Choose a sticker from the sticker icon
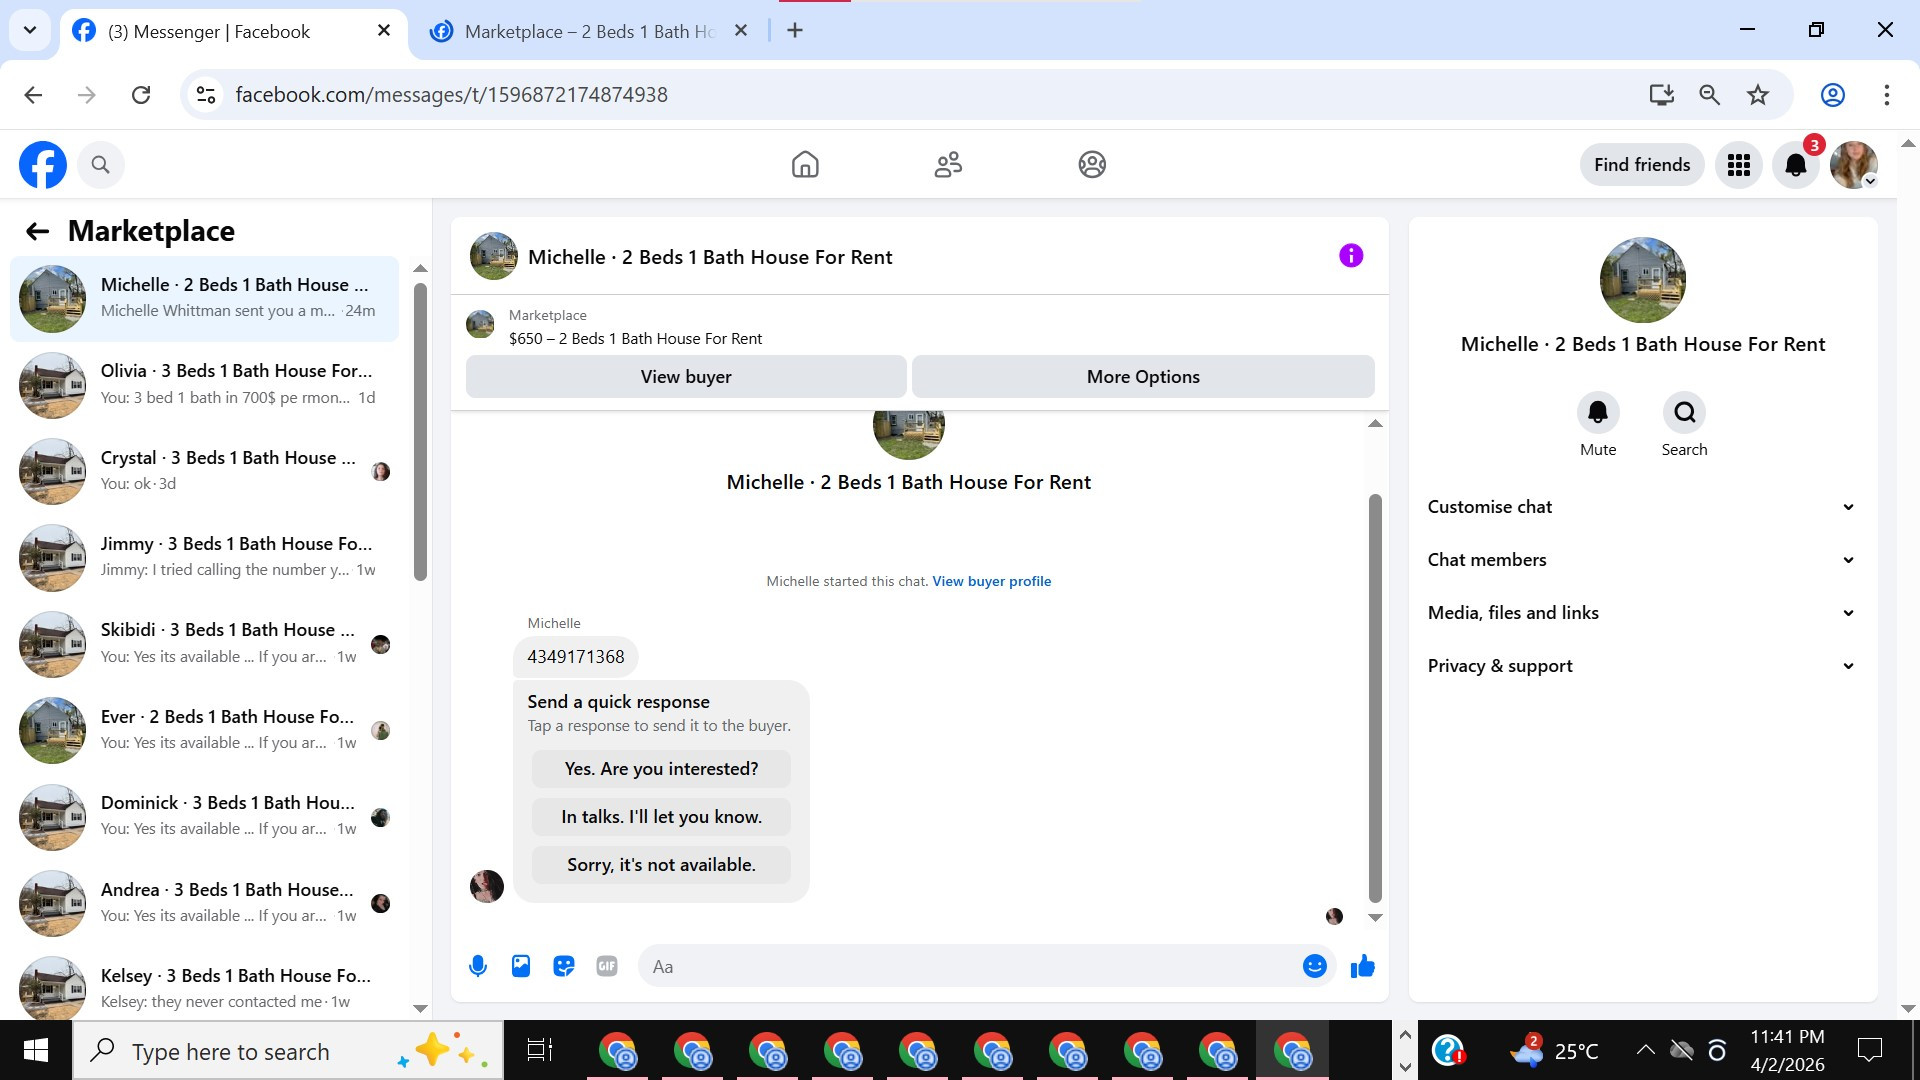This screenshot has height=1080, width=1920. pos(564,966)
